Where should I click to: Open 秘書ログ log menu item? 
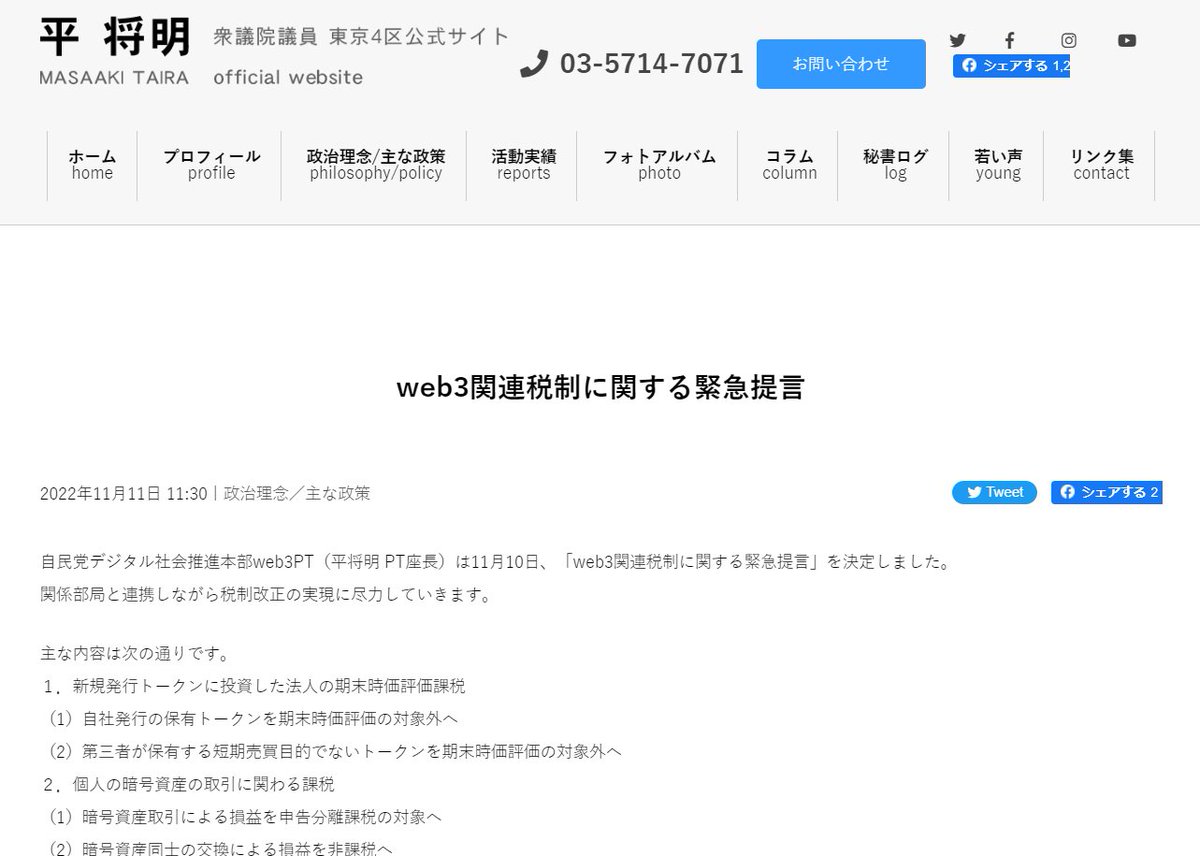coord(895,165)
